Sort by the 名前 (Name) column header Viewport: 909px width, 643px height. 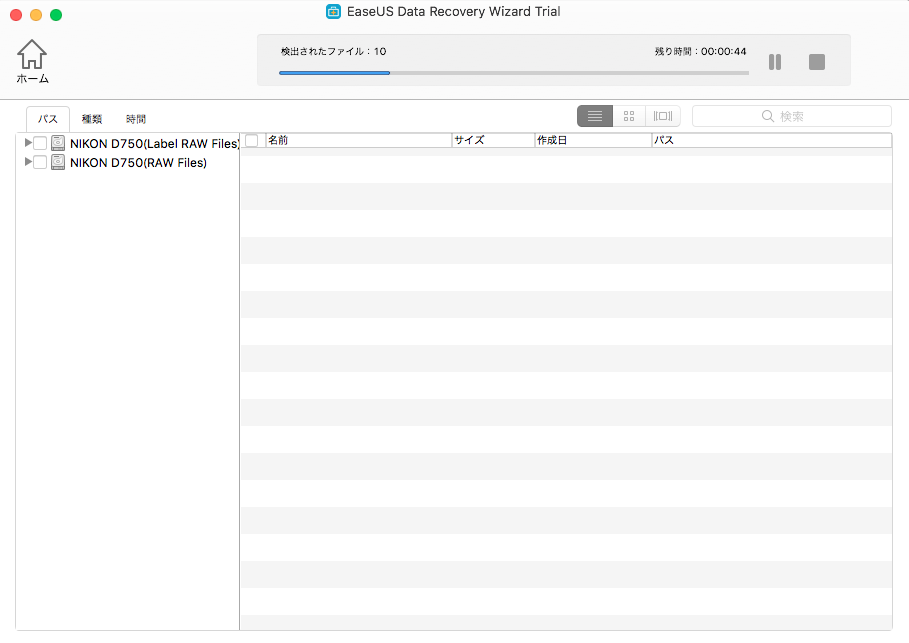[x=358, y=140]
